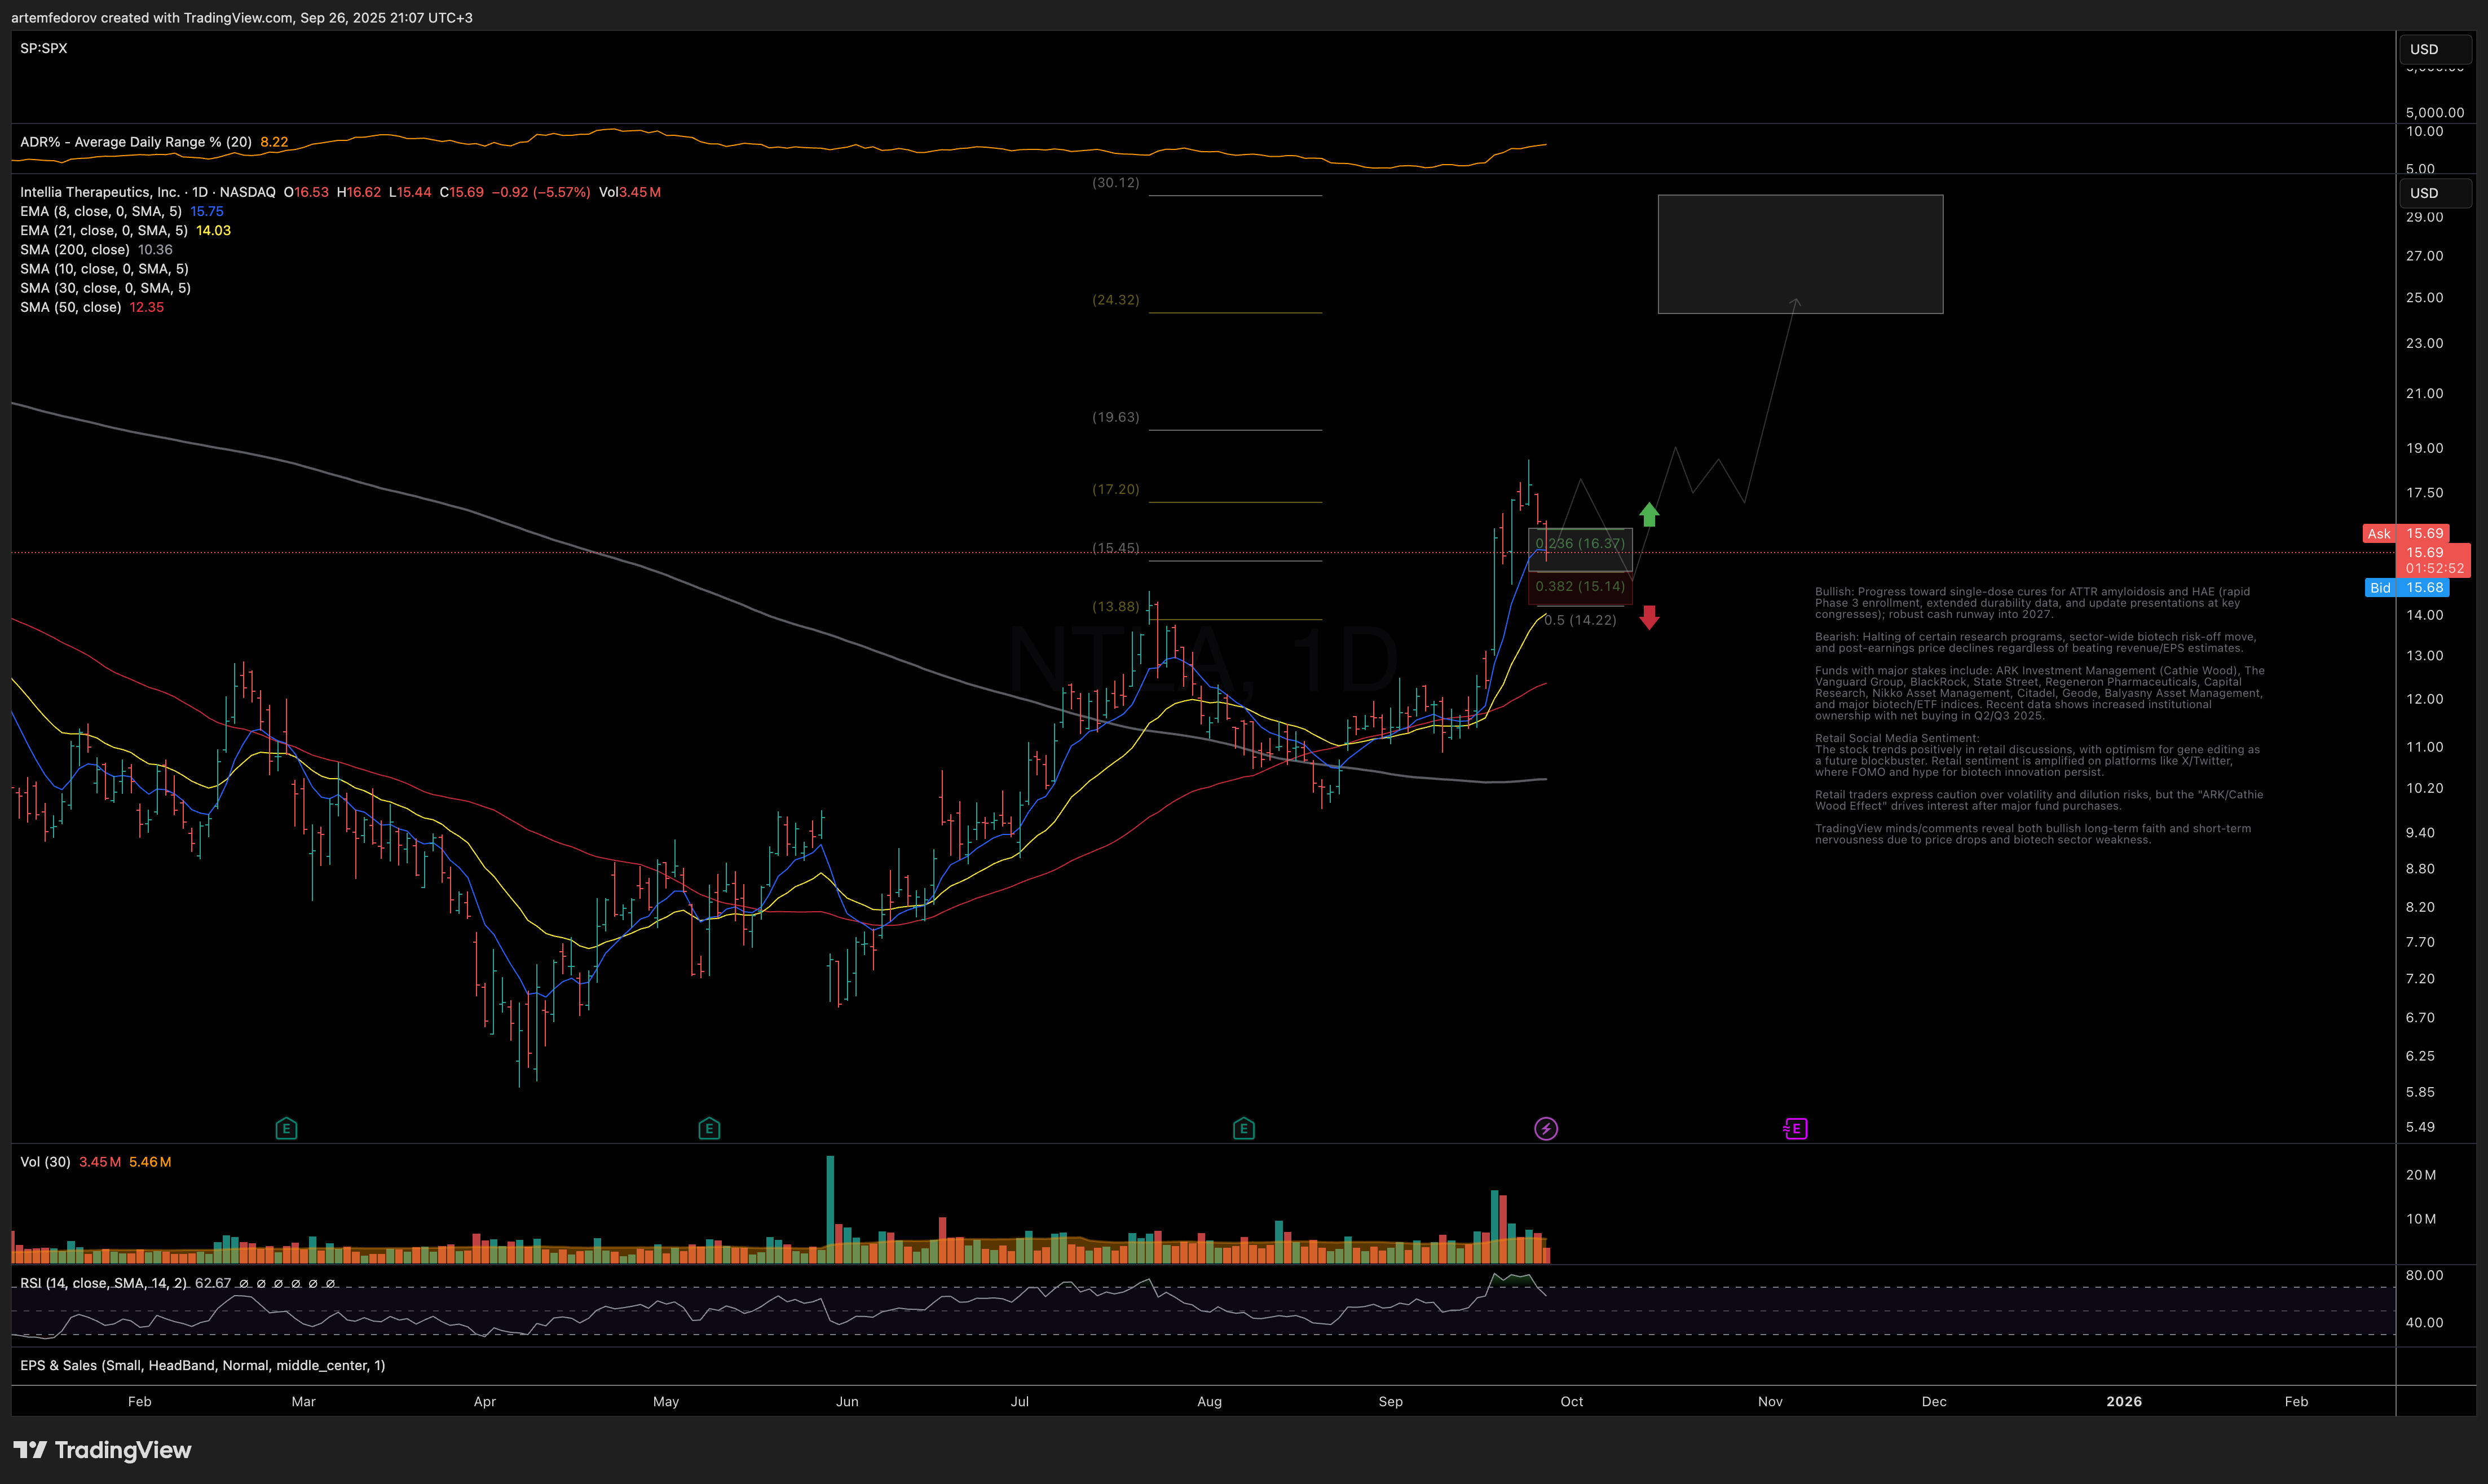Select the EMA (8, close, 0, SMA, 5) legend
The width and height of the screenshot is (2488, 1484).
pos(101,211)
